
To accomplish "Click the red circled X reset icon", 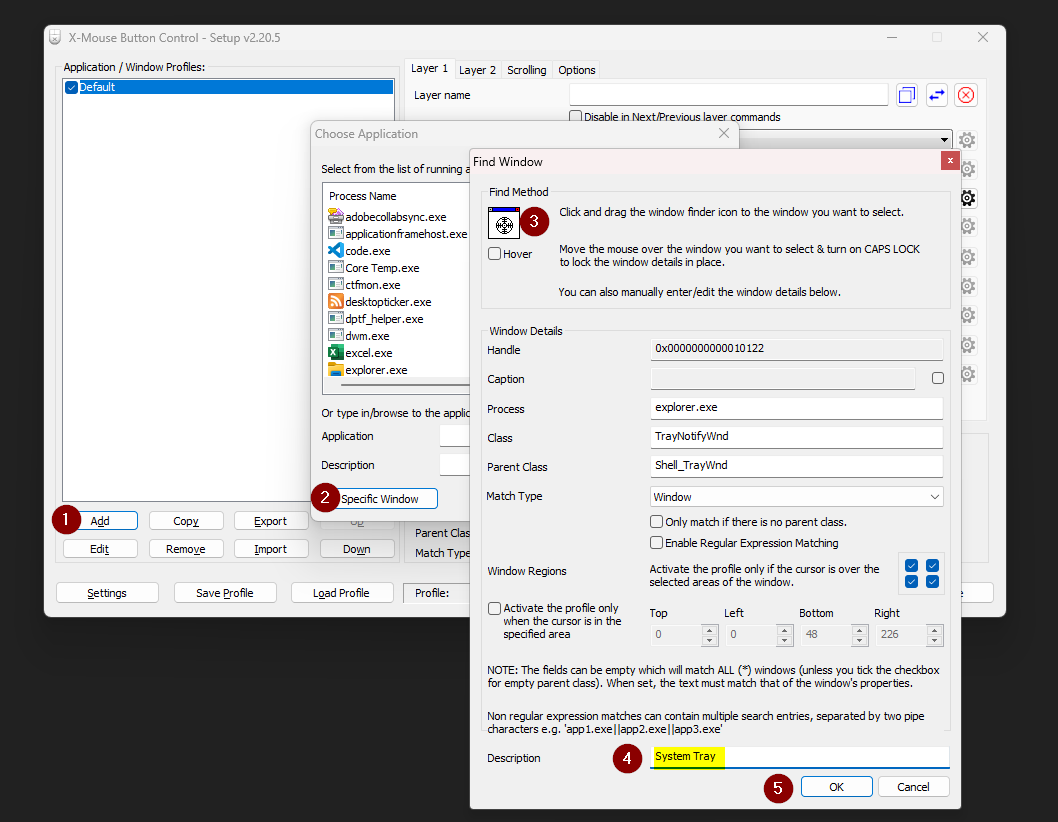I will point(966,95).
